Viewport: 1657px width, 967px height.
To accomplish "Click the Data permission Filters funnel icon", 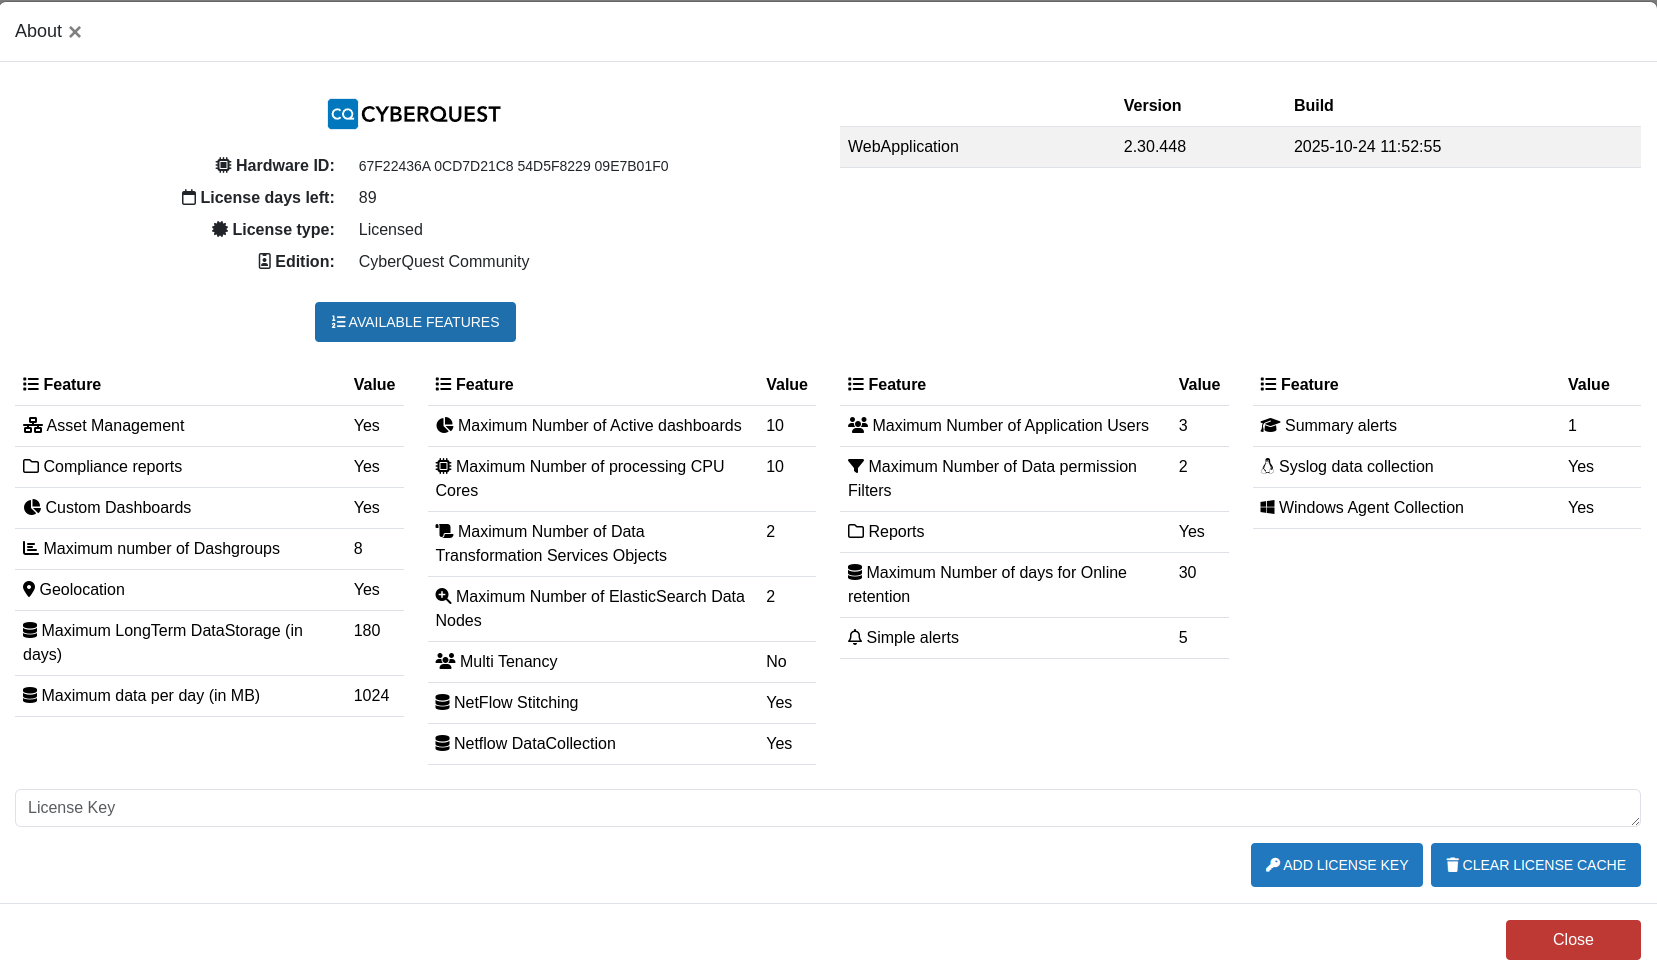I will [856, 466].
